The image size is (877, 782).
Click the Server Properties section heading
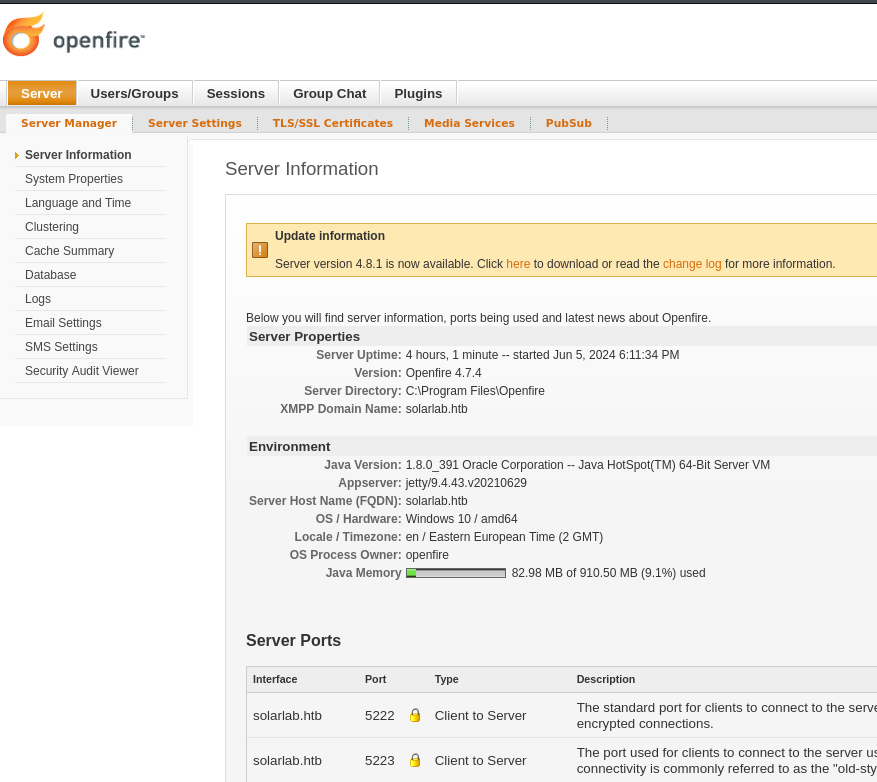(304, 337)
